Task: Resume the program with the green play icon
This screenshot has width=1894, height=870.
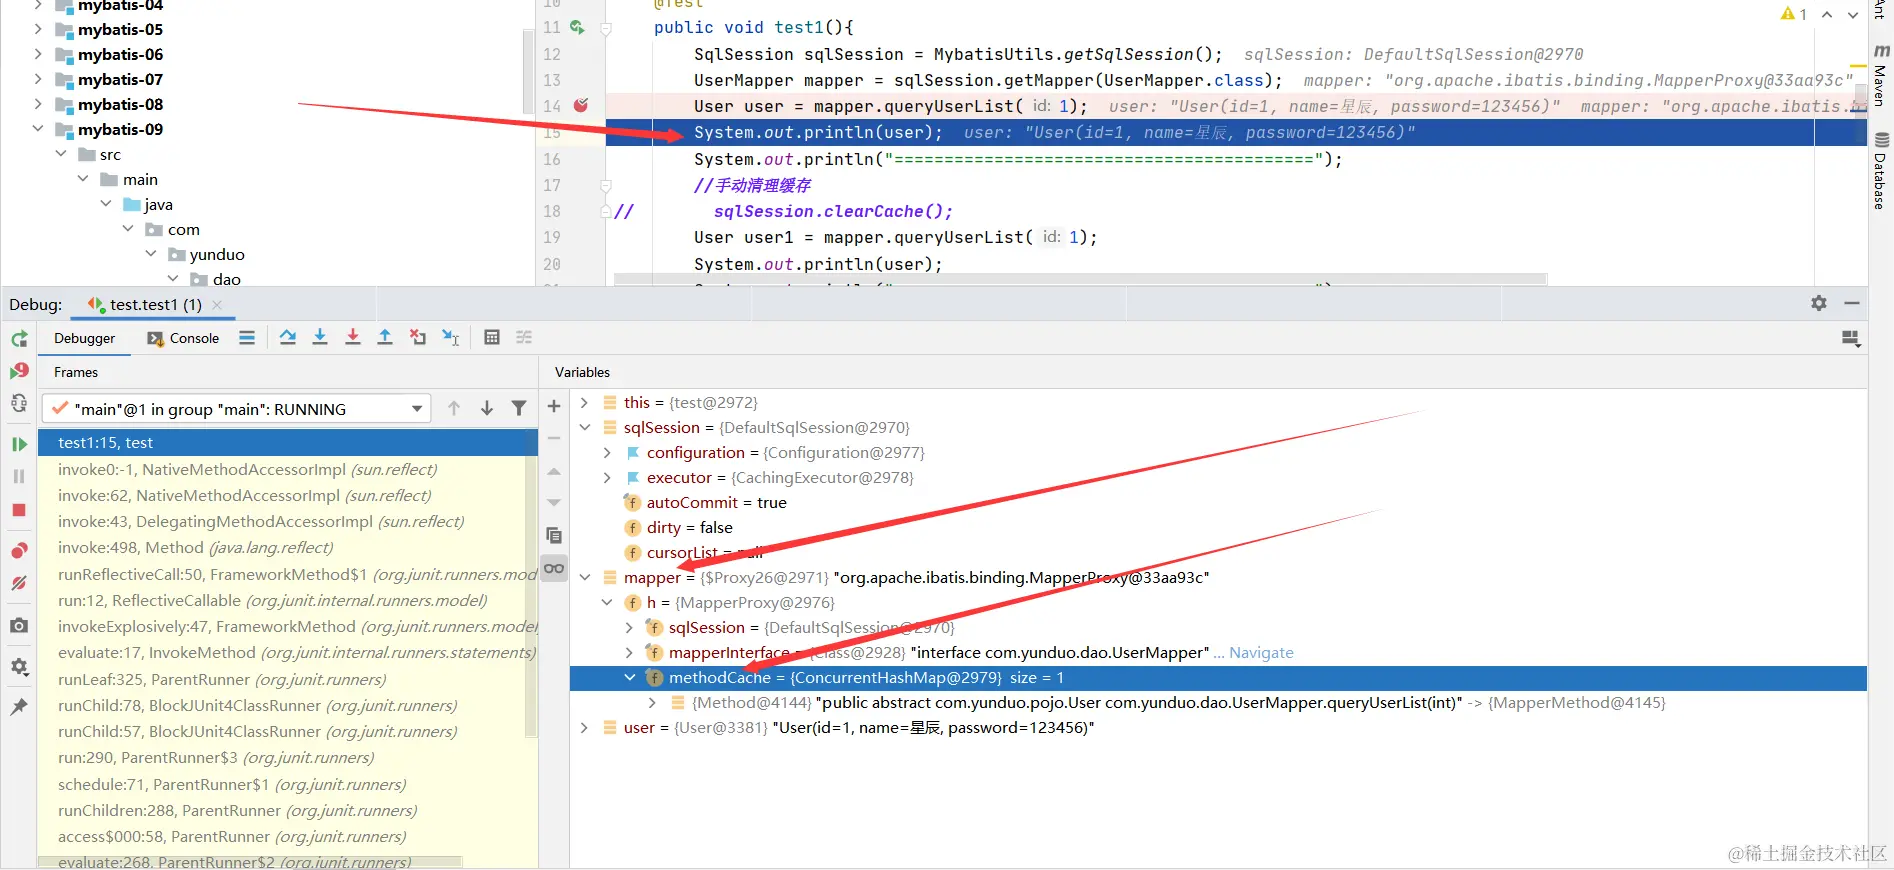Action: [19, 444]
